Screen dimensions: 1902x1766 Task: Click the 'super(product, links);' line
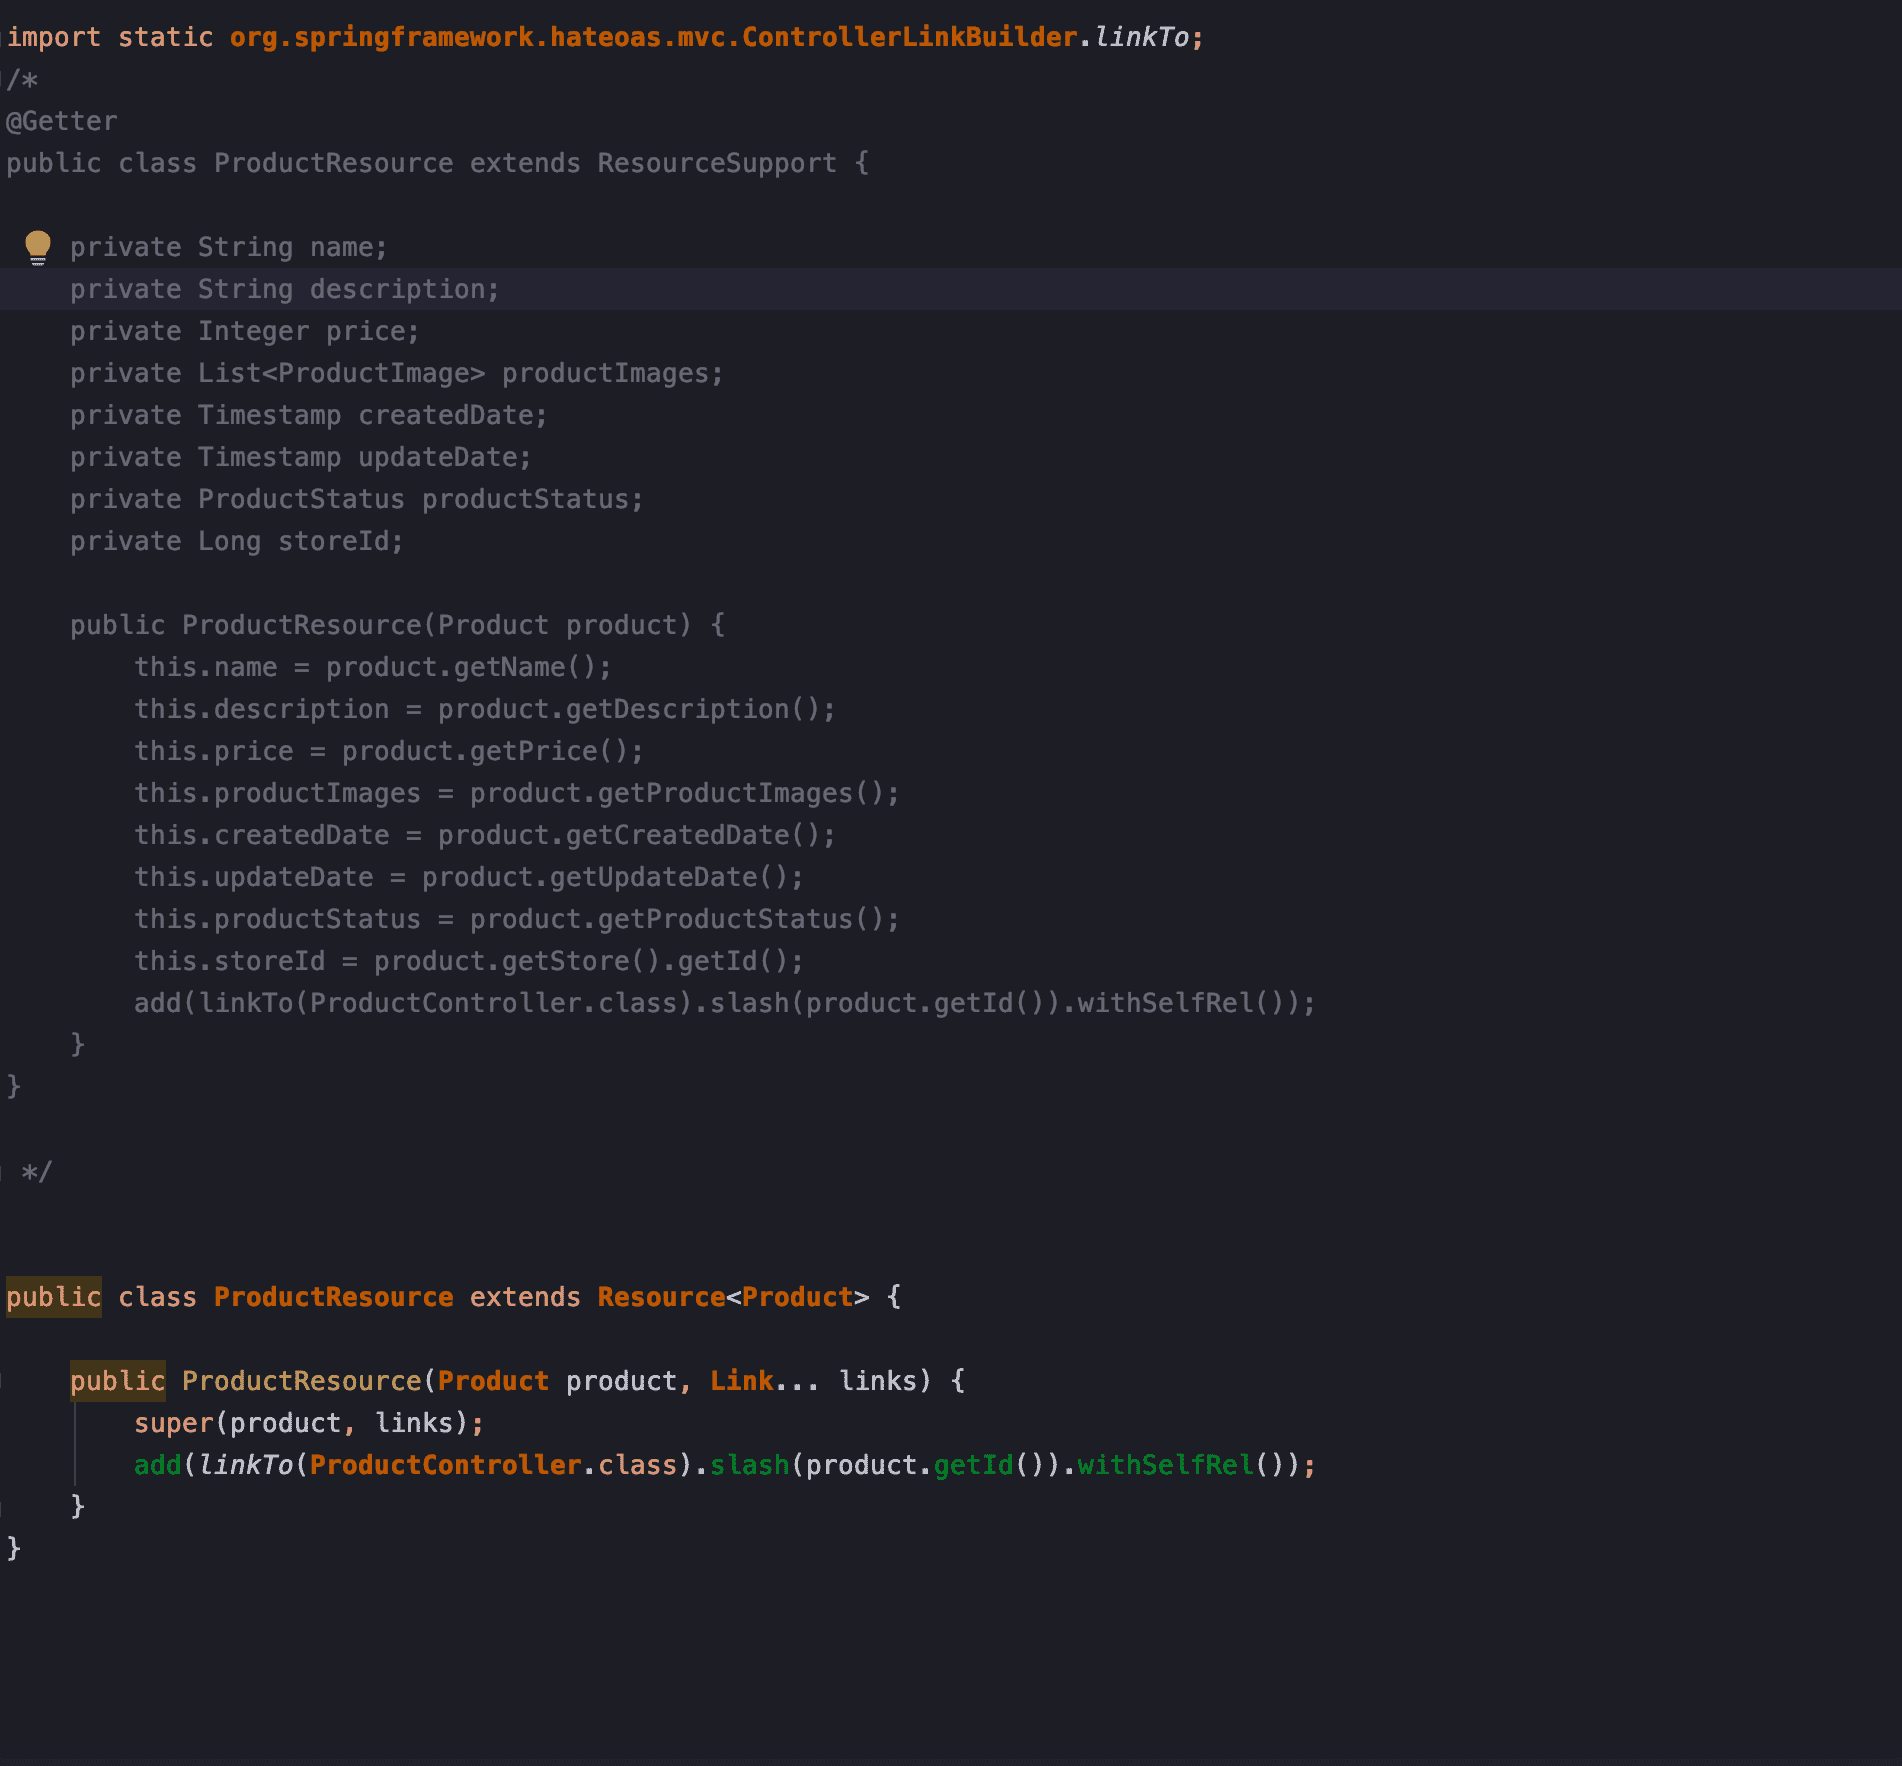(x=308, y=1423)
